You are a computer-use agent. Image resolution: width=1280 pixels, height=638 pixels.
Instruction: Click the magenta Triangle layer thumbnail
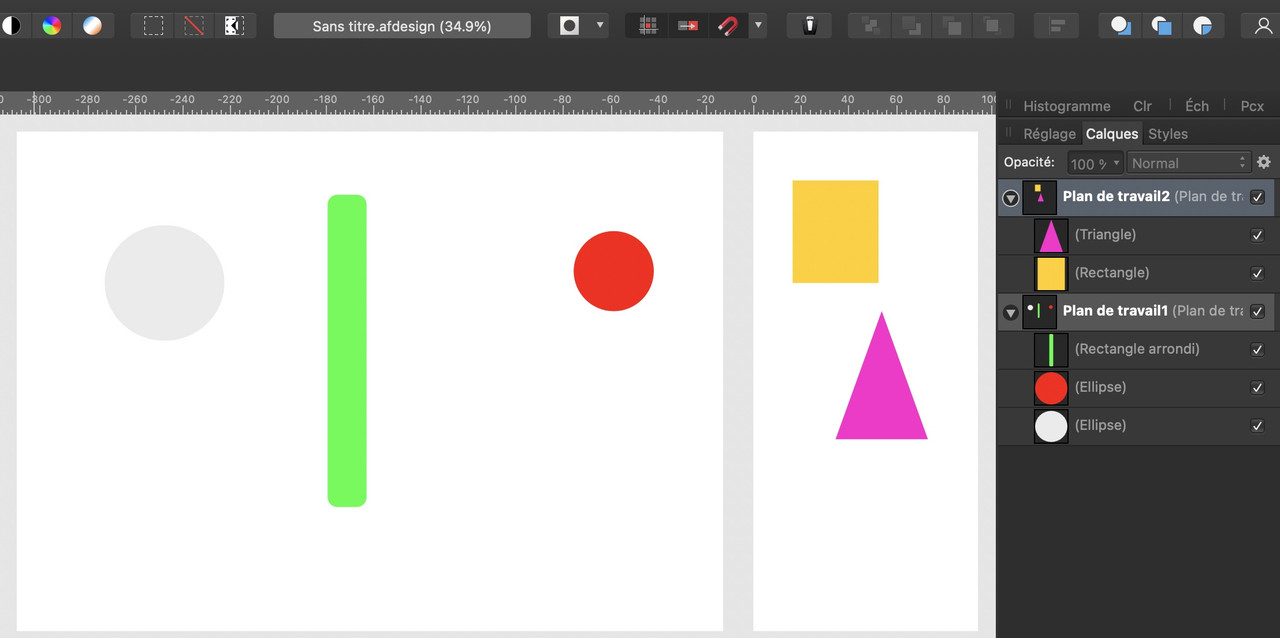pos(1051,236)
